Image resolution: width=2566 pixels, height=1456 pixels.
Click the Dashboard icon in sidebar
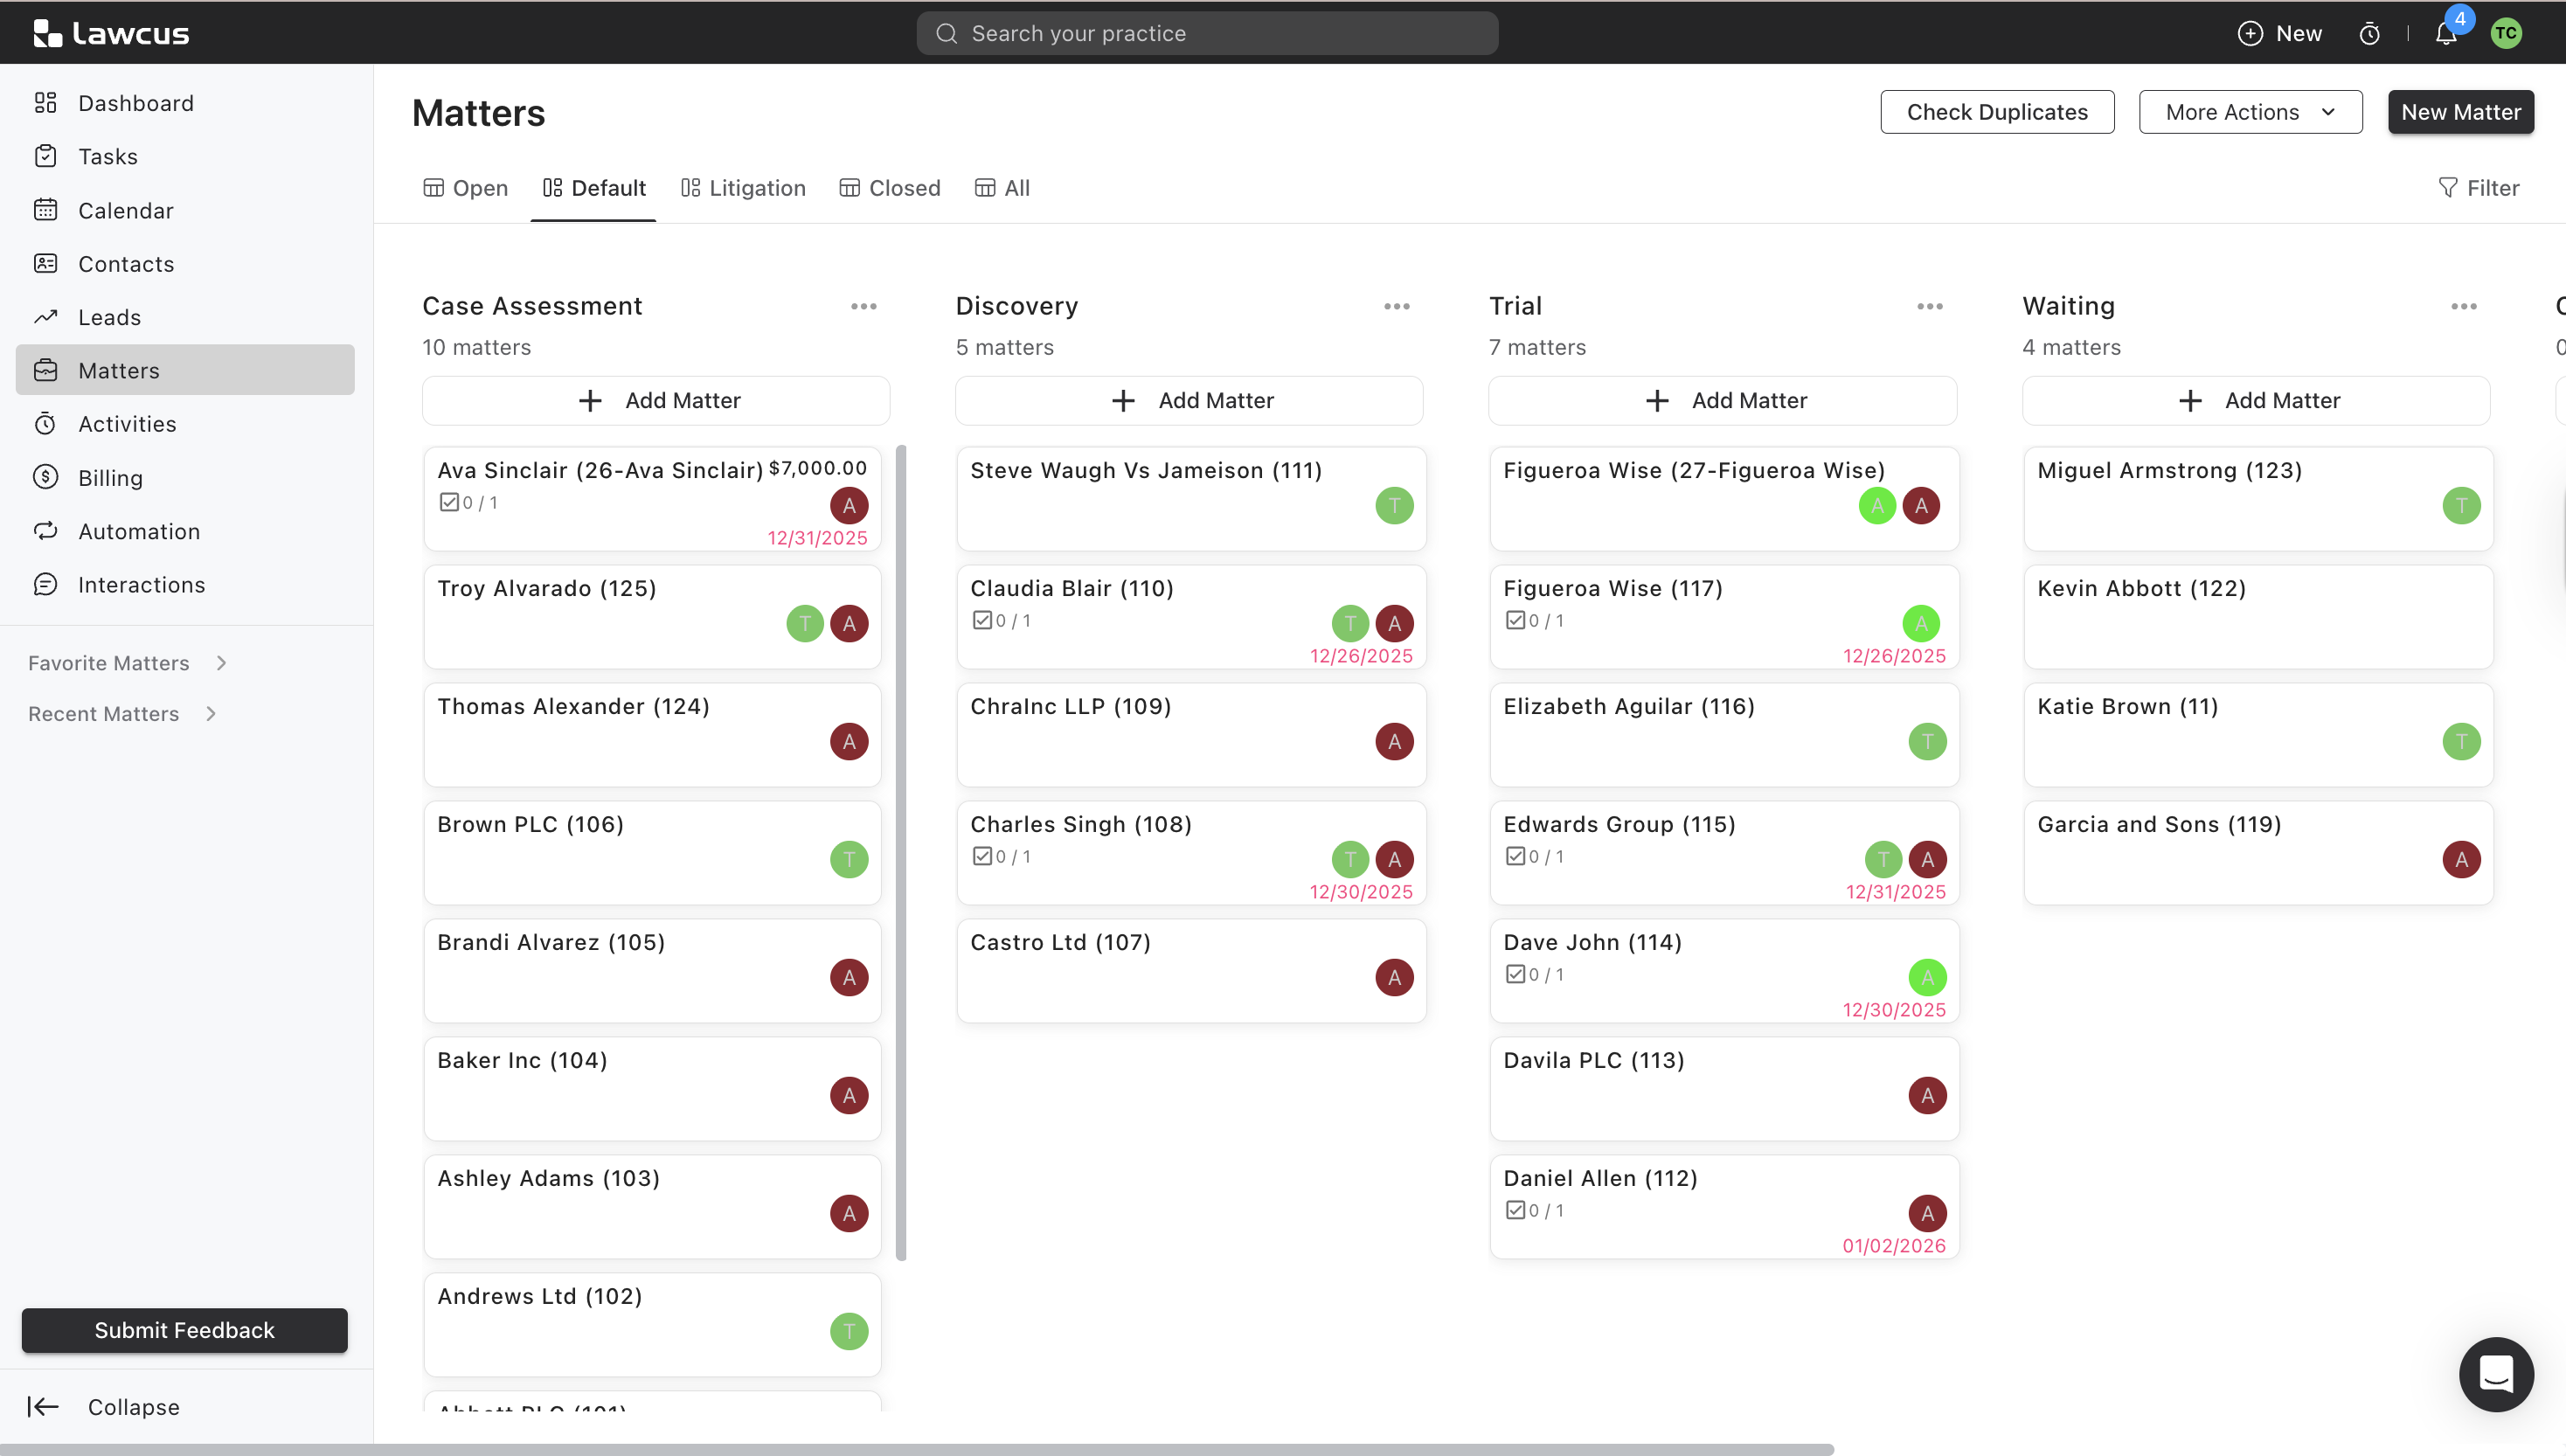click(46, 103)
